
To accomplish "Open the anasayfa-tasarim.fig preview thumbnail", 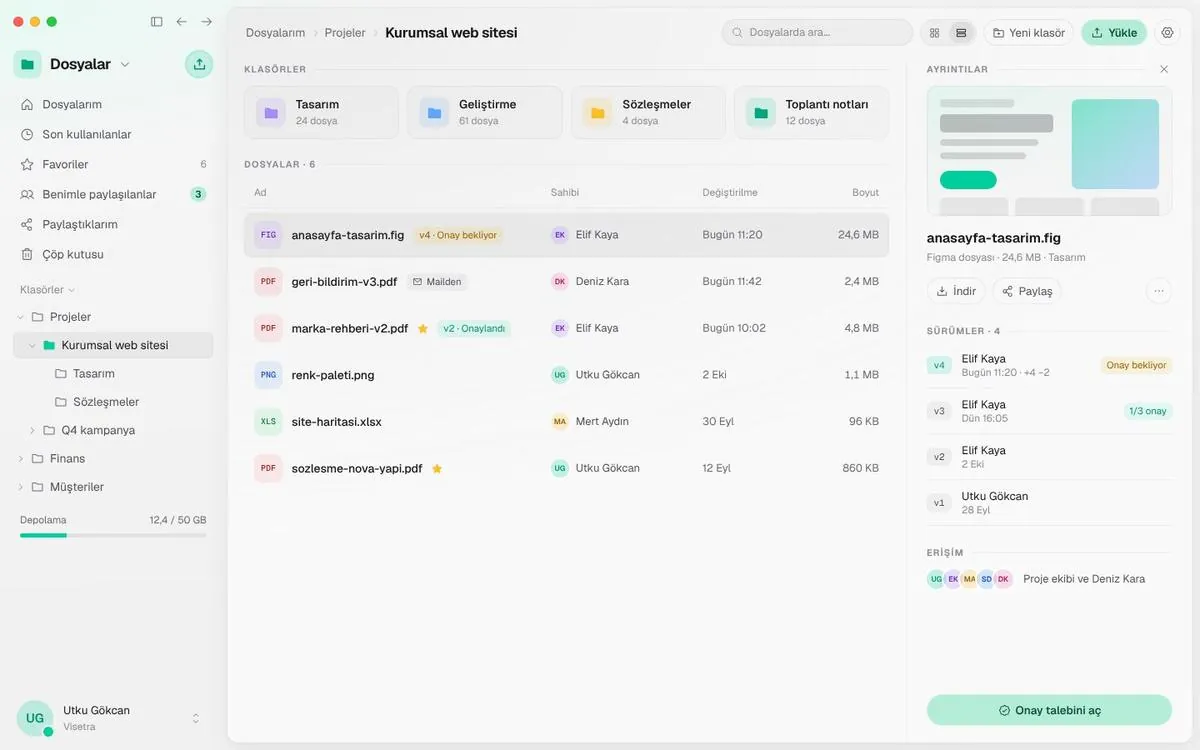I will 1049,151.
